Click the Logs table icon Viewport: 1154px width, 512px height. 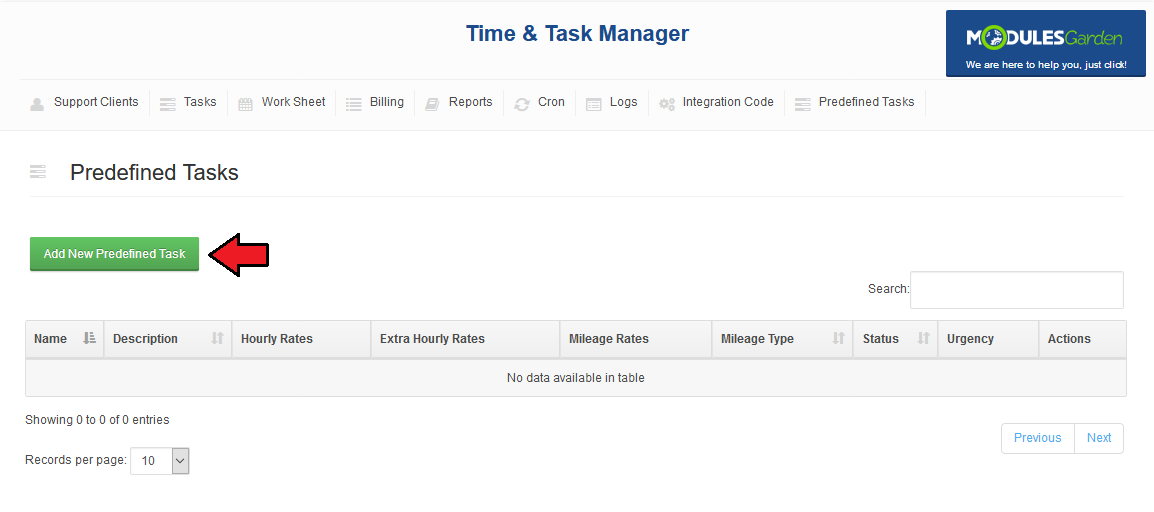(x=593, y=104)
